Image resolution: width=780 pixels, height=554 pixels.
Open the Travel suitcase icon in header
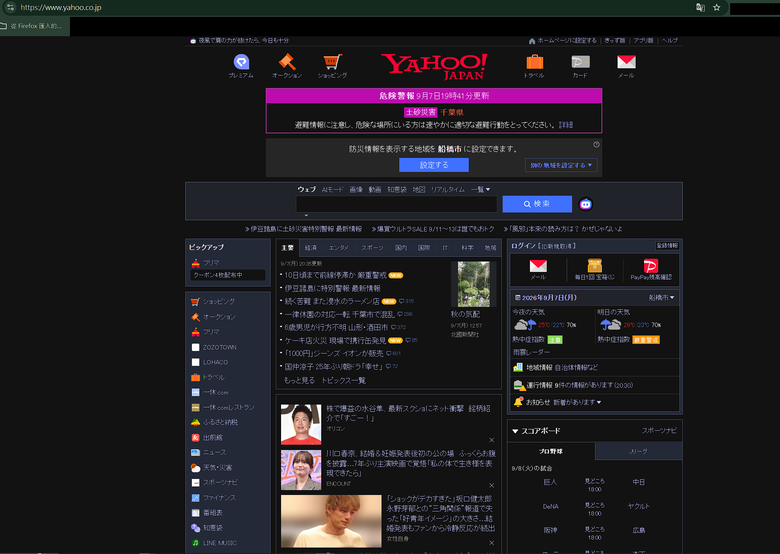pos(535,62)
